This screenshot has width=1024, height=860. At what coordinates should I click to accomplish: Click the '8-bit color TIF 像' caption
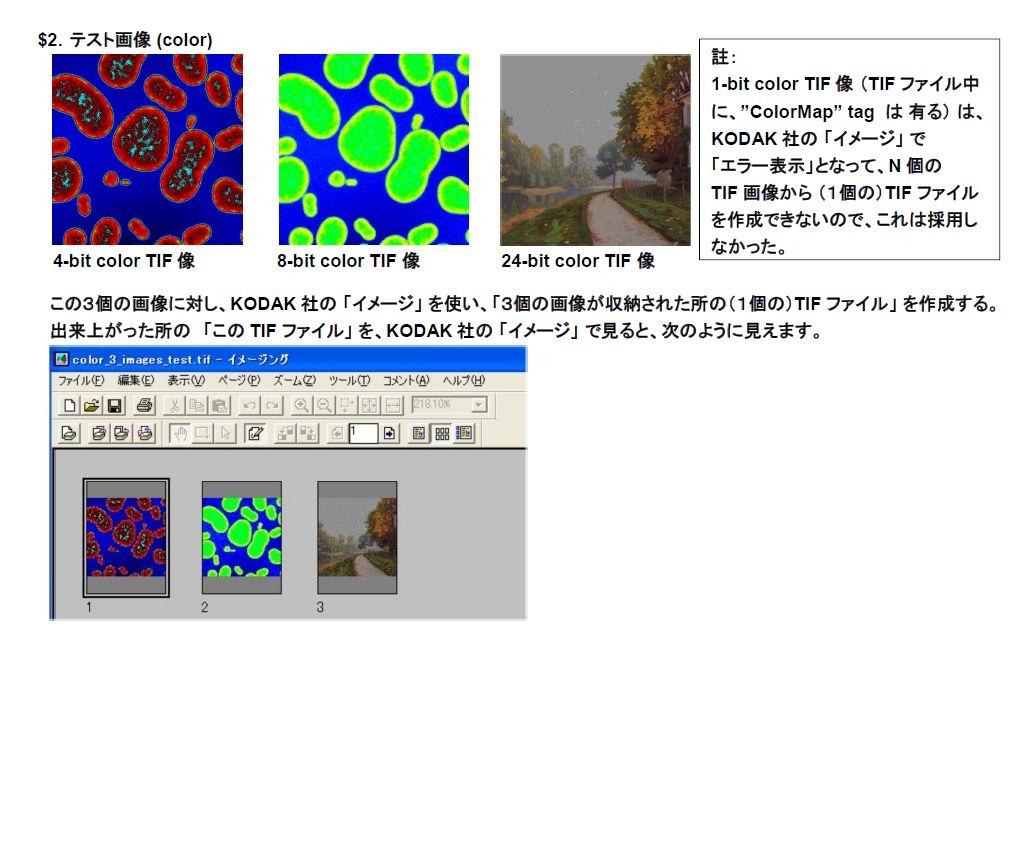(x=348, y=261)
